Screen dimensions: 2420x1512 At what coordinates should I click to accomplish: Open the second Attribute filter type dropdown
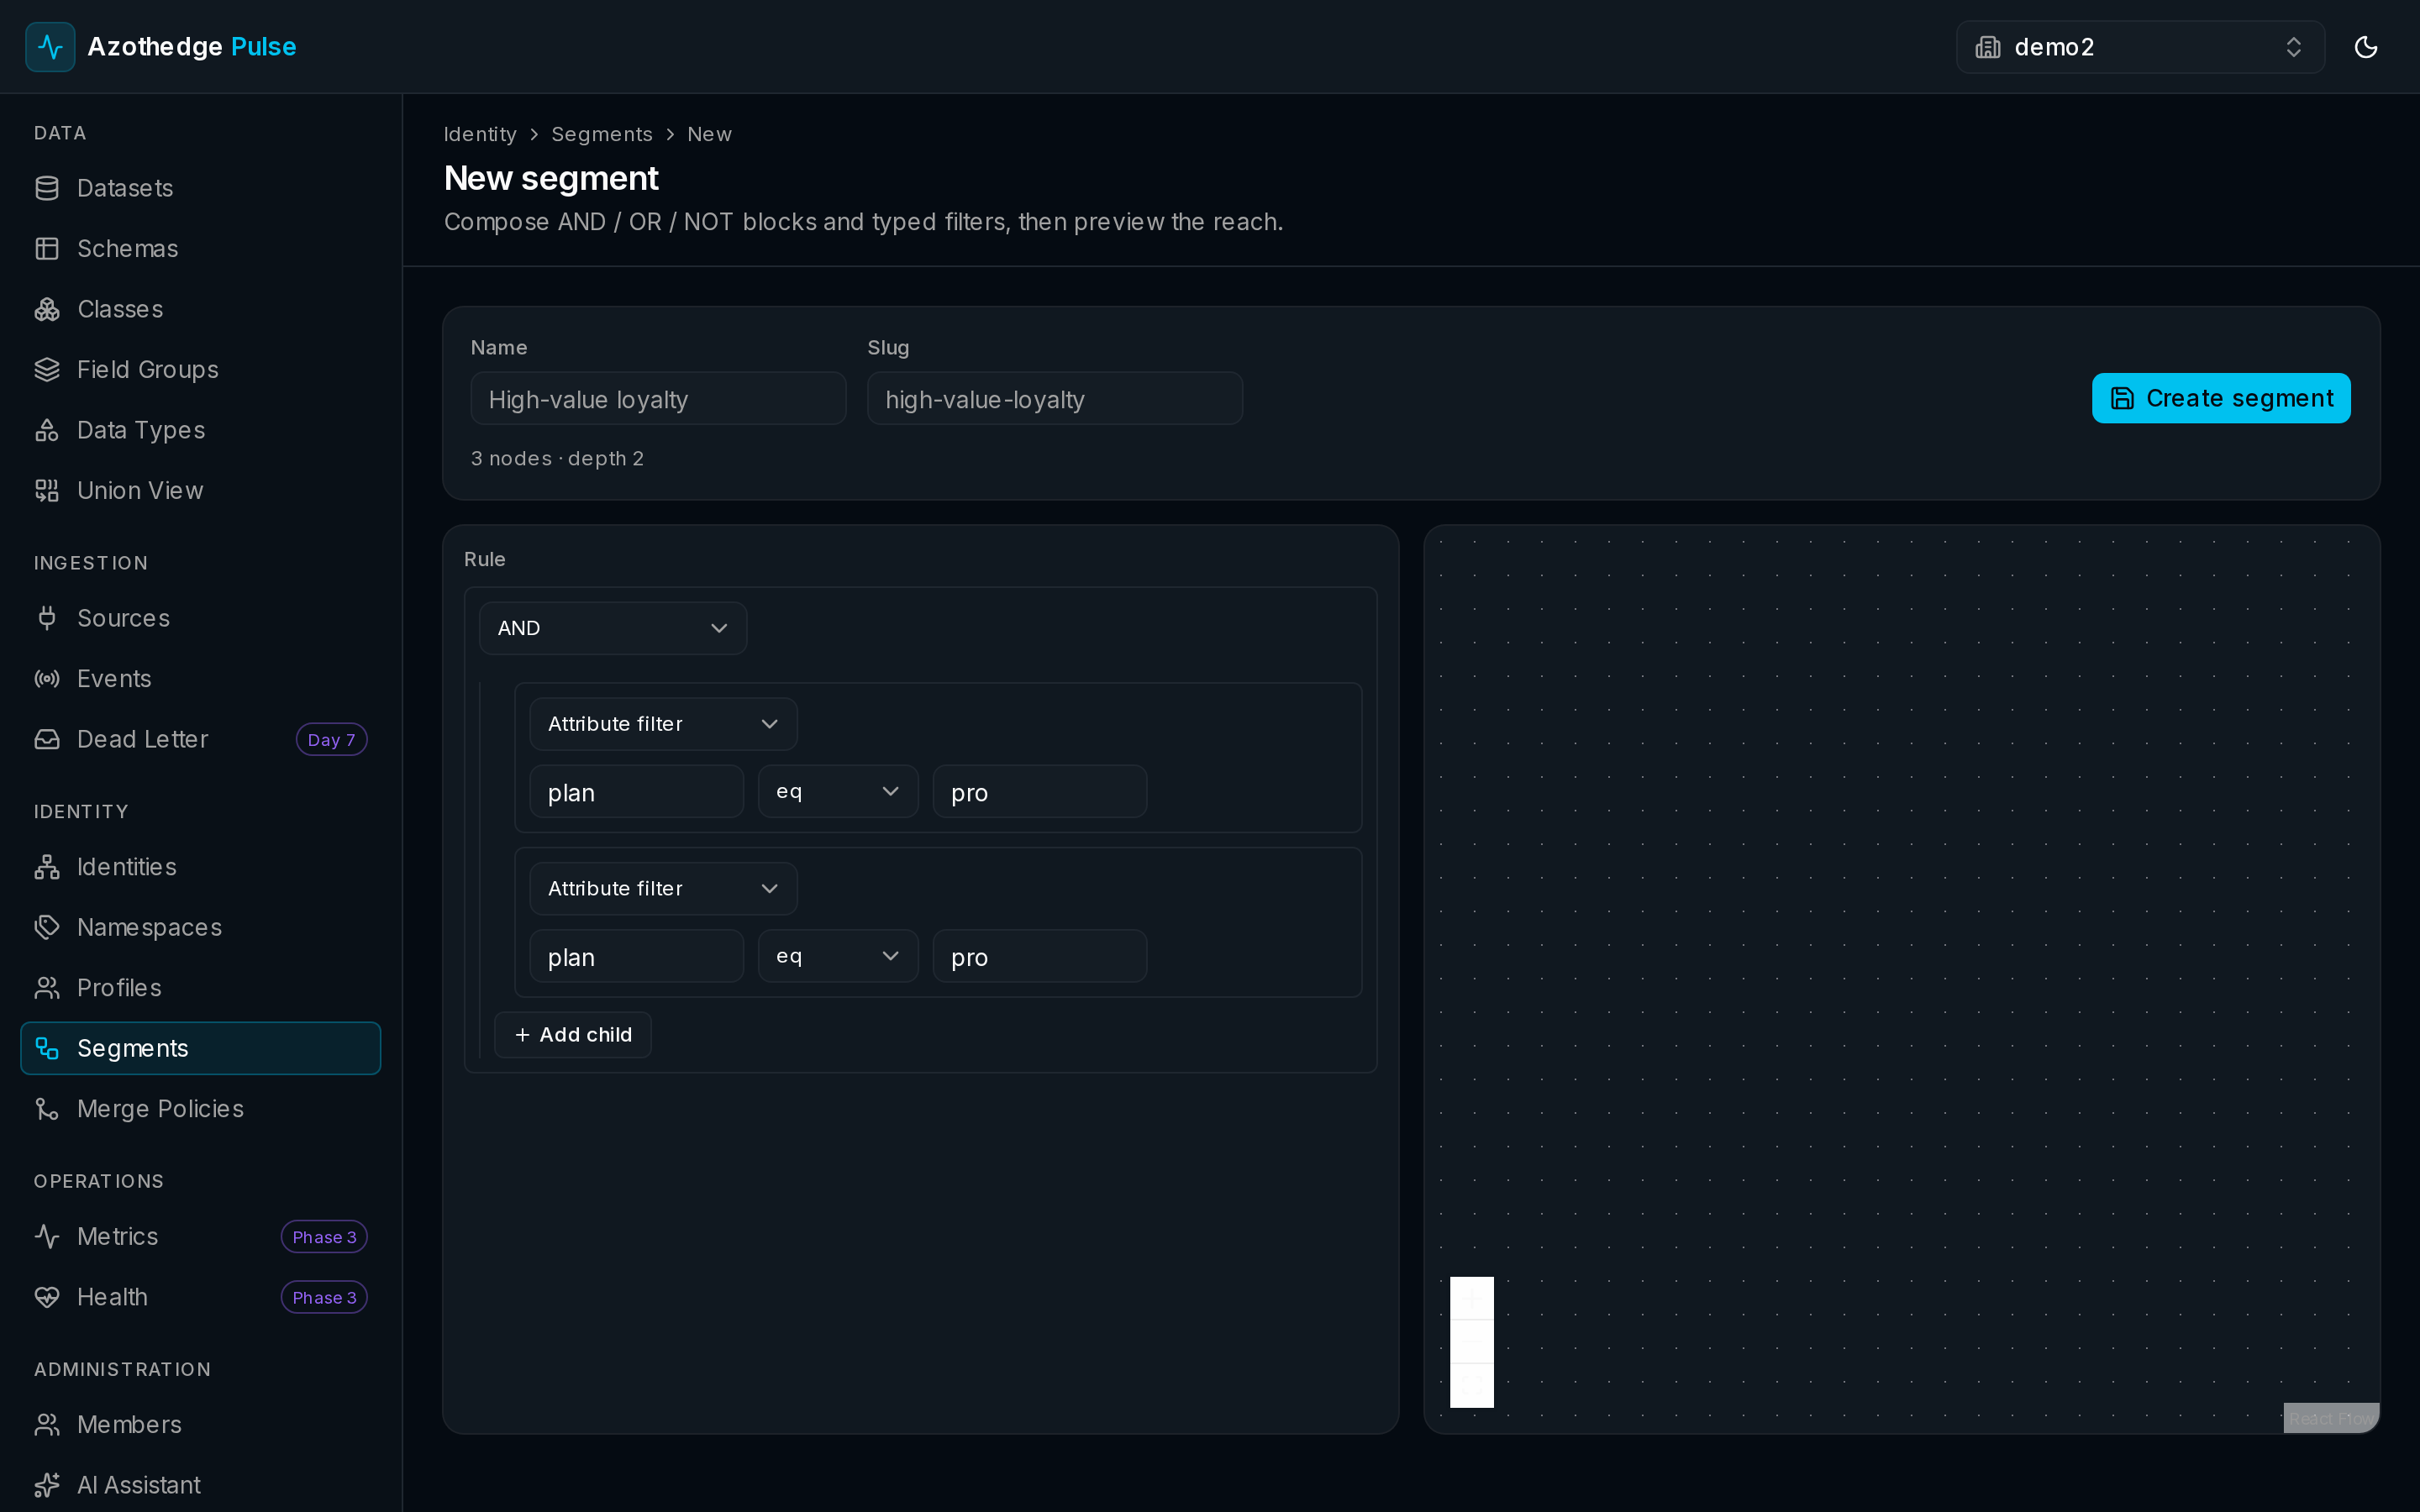663,889
